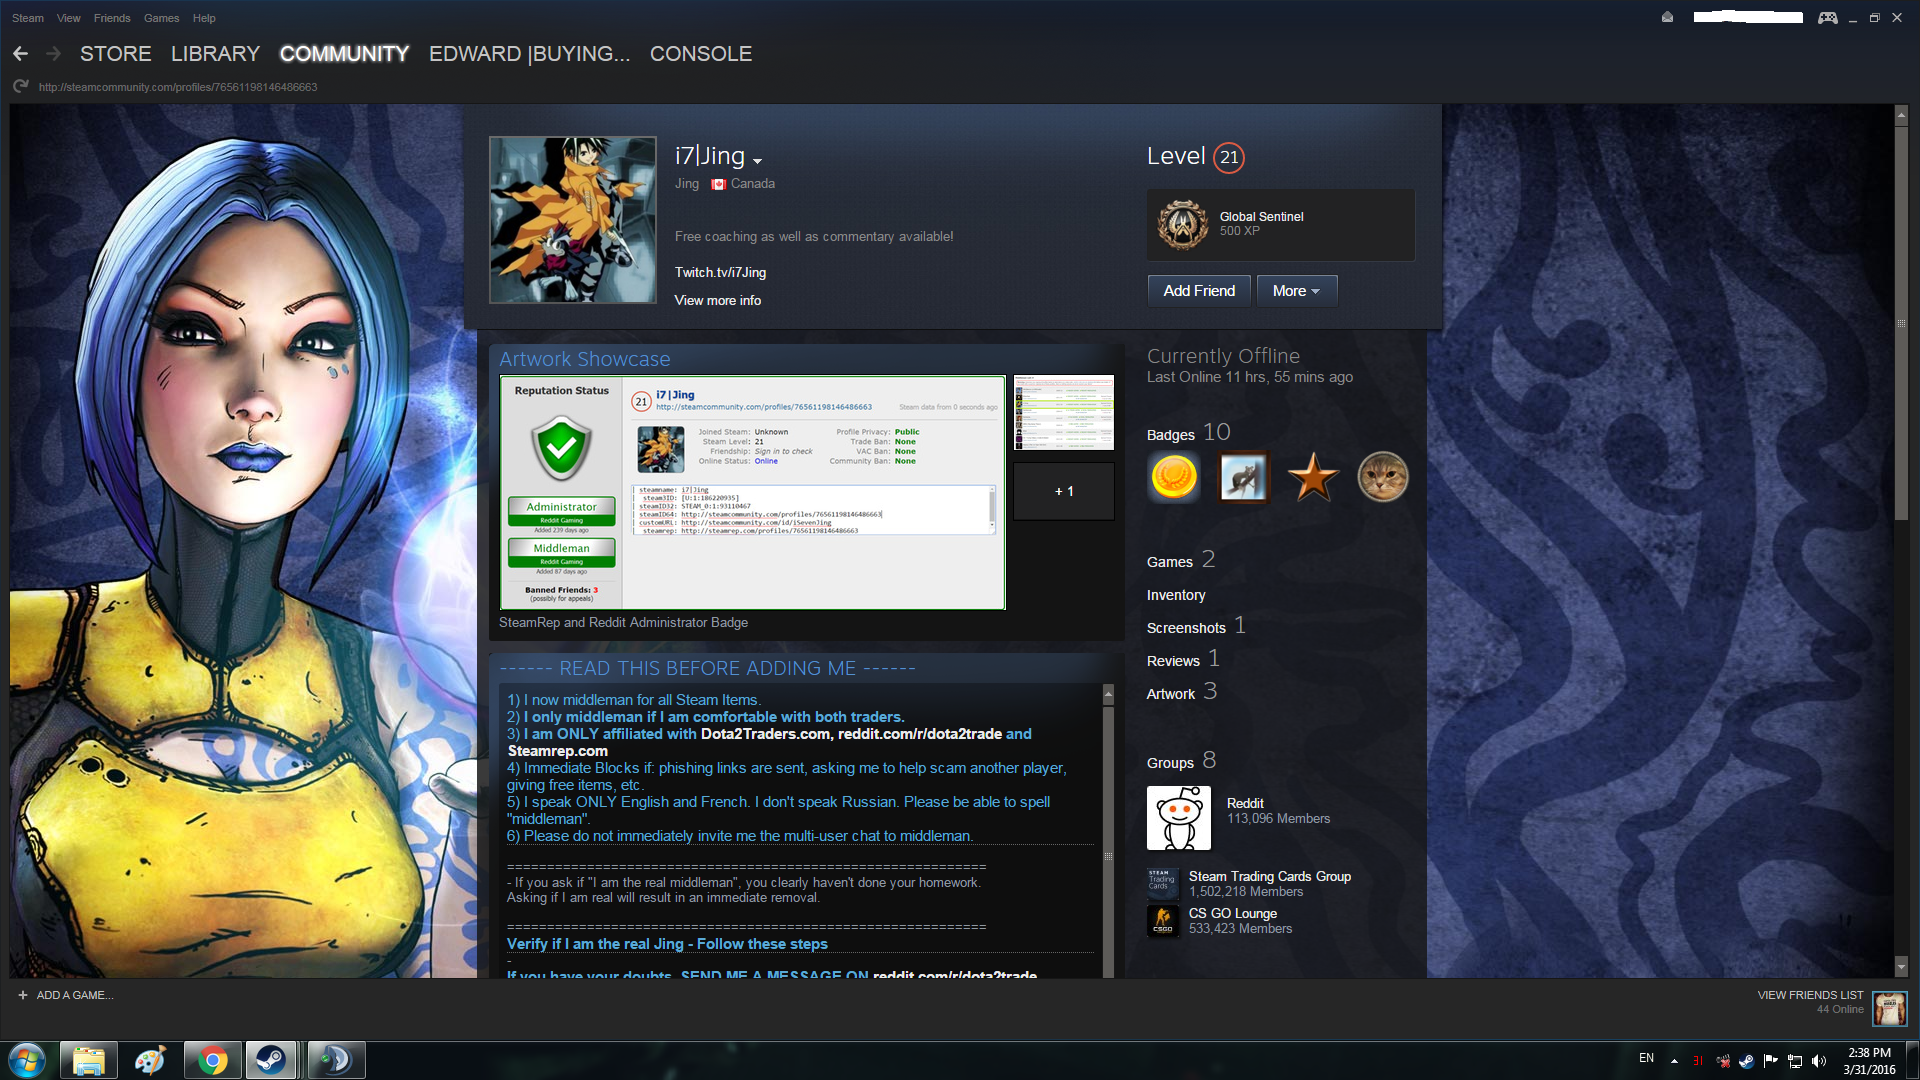Open the Reddit group avatar
The height and width of the screenshot is (1080, 1920).
1179,818
